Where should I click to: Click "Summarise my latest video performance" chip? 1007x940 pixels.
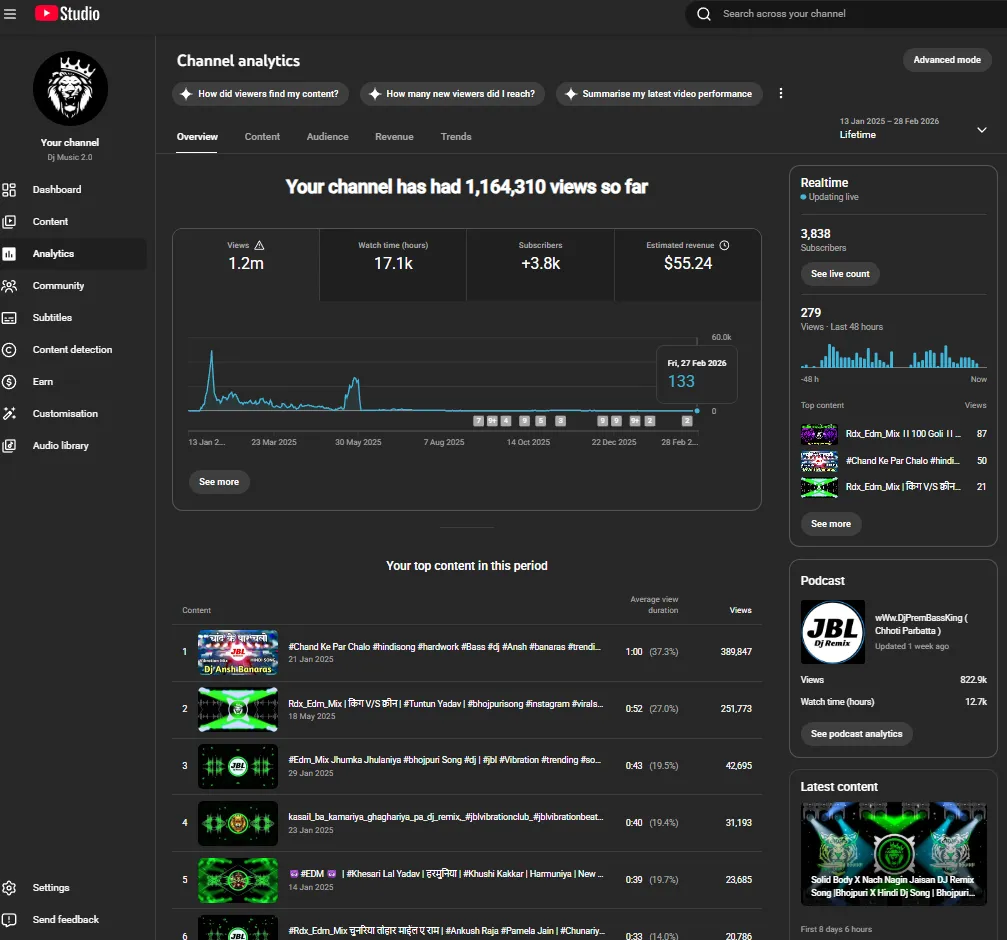click(659, 94)
